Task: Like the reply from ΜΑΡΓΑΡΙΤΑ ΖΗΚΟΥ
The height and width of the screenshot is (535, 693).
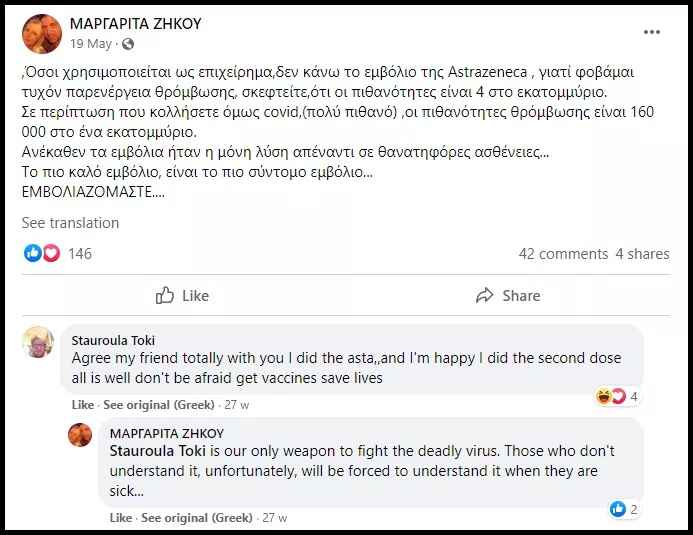Action: coord(120,518)
